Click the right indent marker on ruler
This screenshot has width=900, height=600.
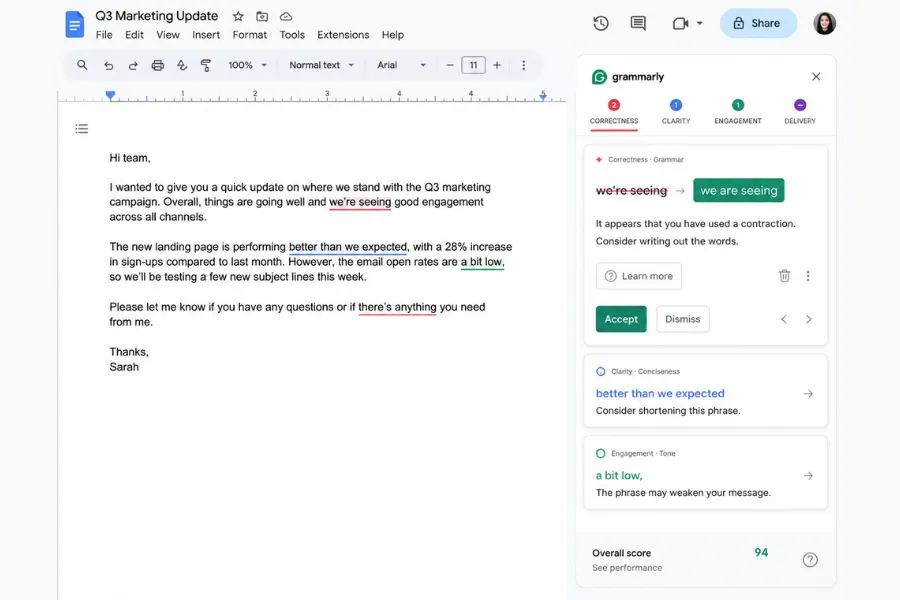(x=542, y=95)
